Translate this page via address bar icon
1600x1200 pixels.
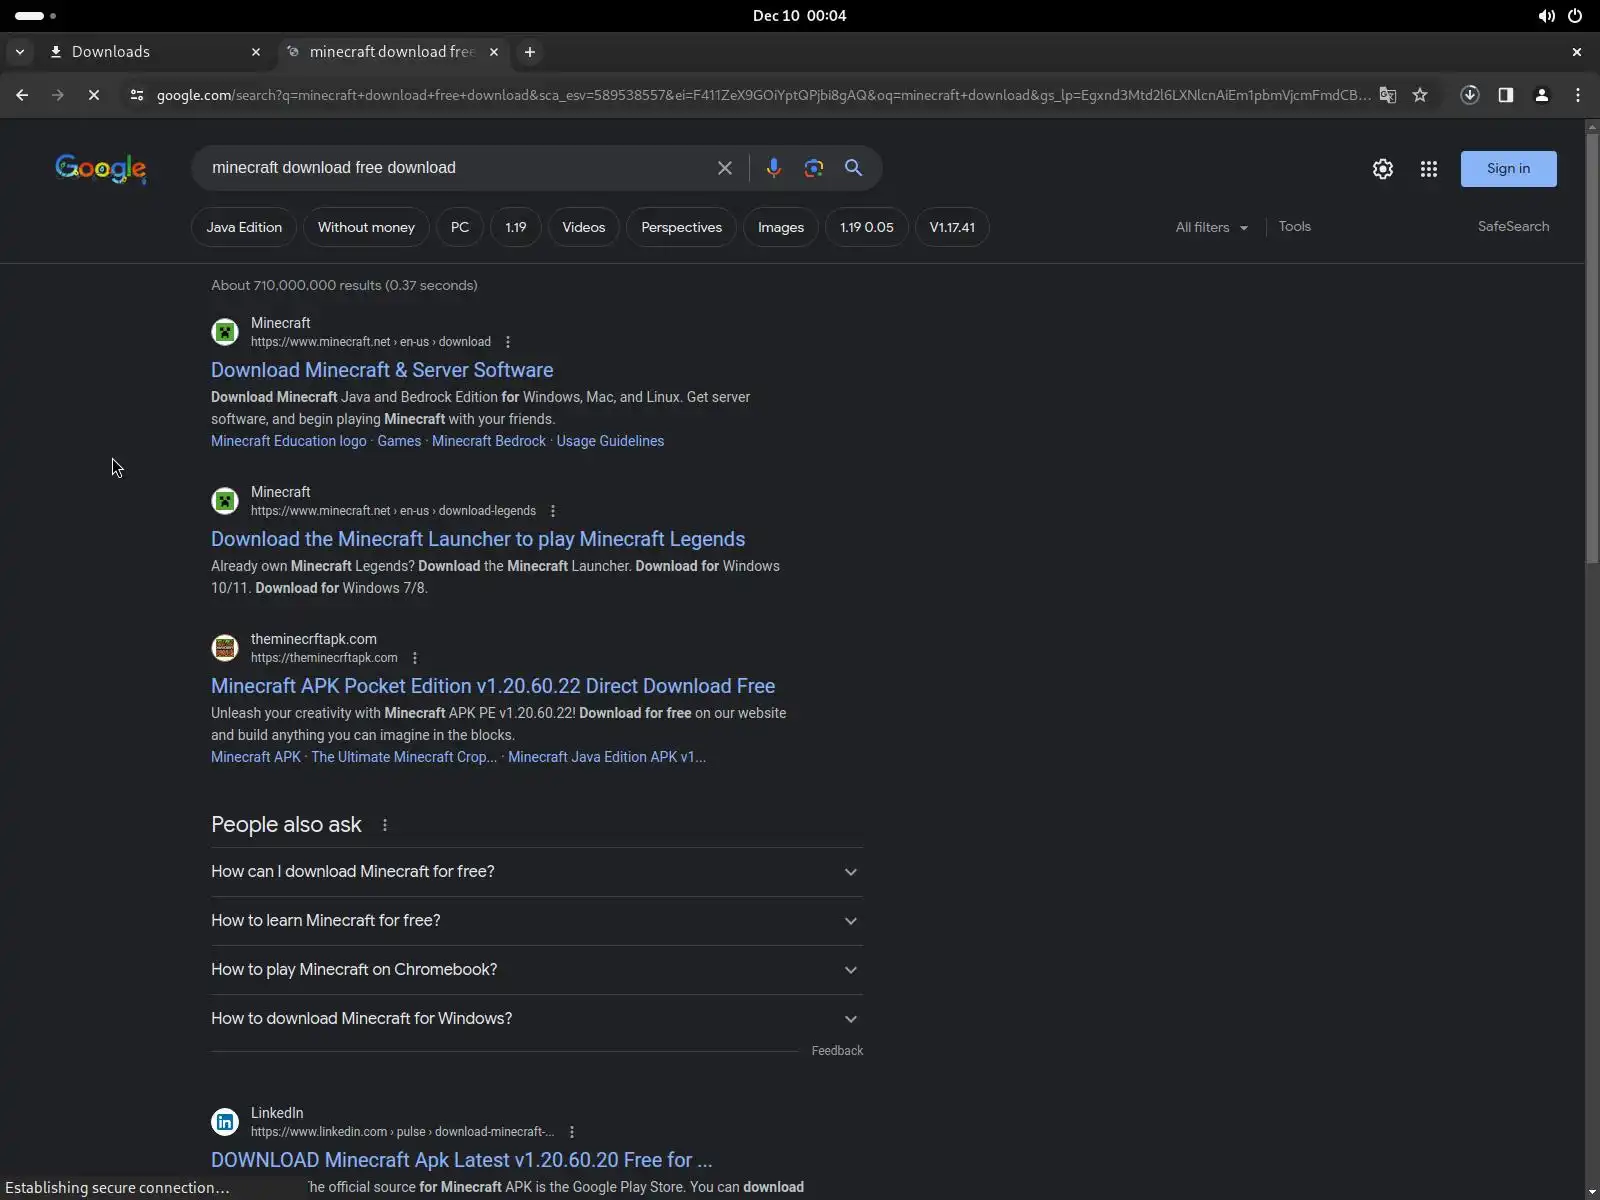click(x=1388, y=95)
